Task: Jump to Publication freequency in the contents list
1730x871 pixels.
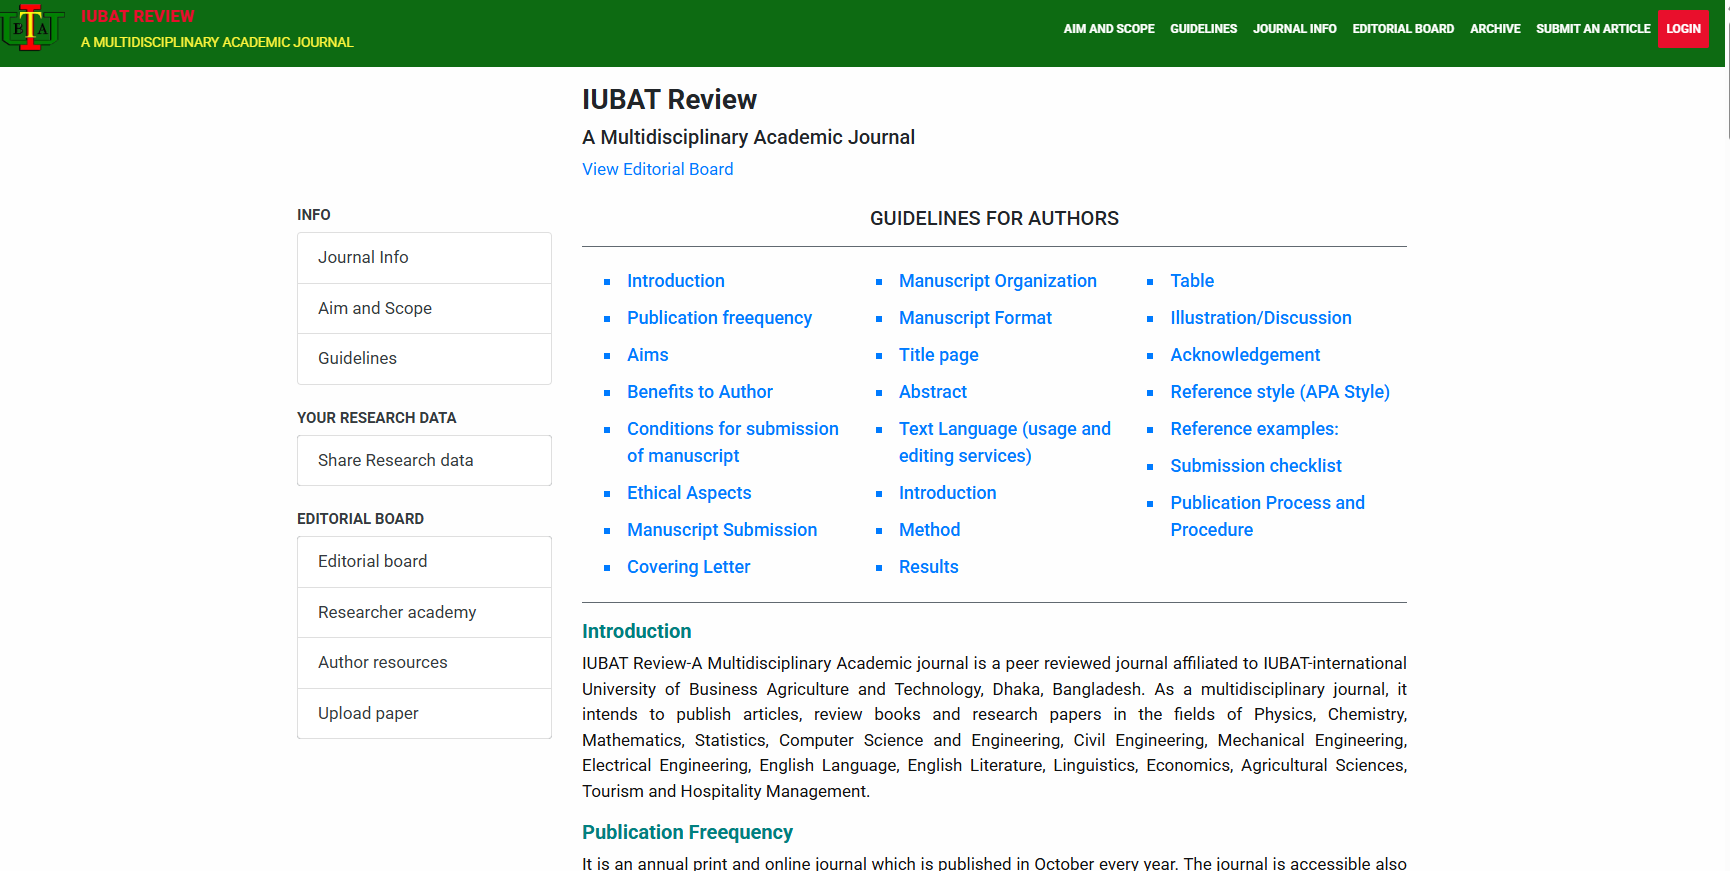Action: pos(719,318)
